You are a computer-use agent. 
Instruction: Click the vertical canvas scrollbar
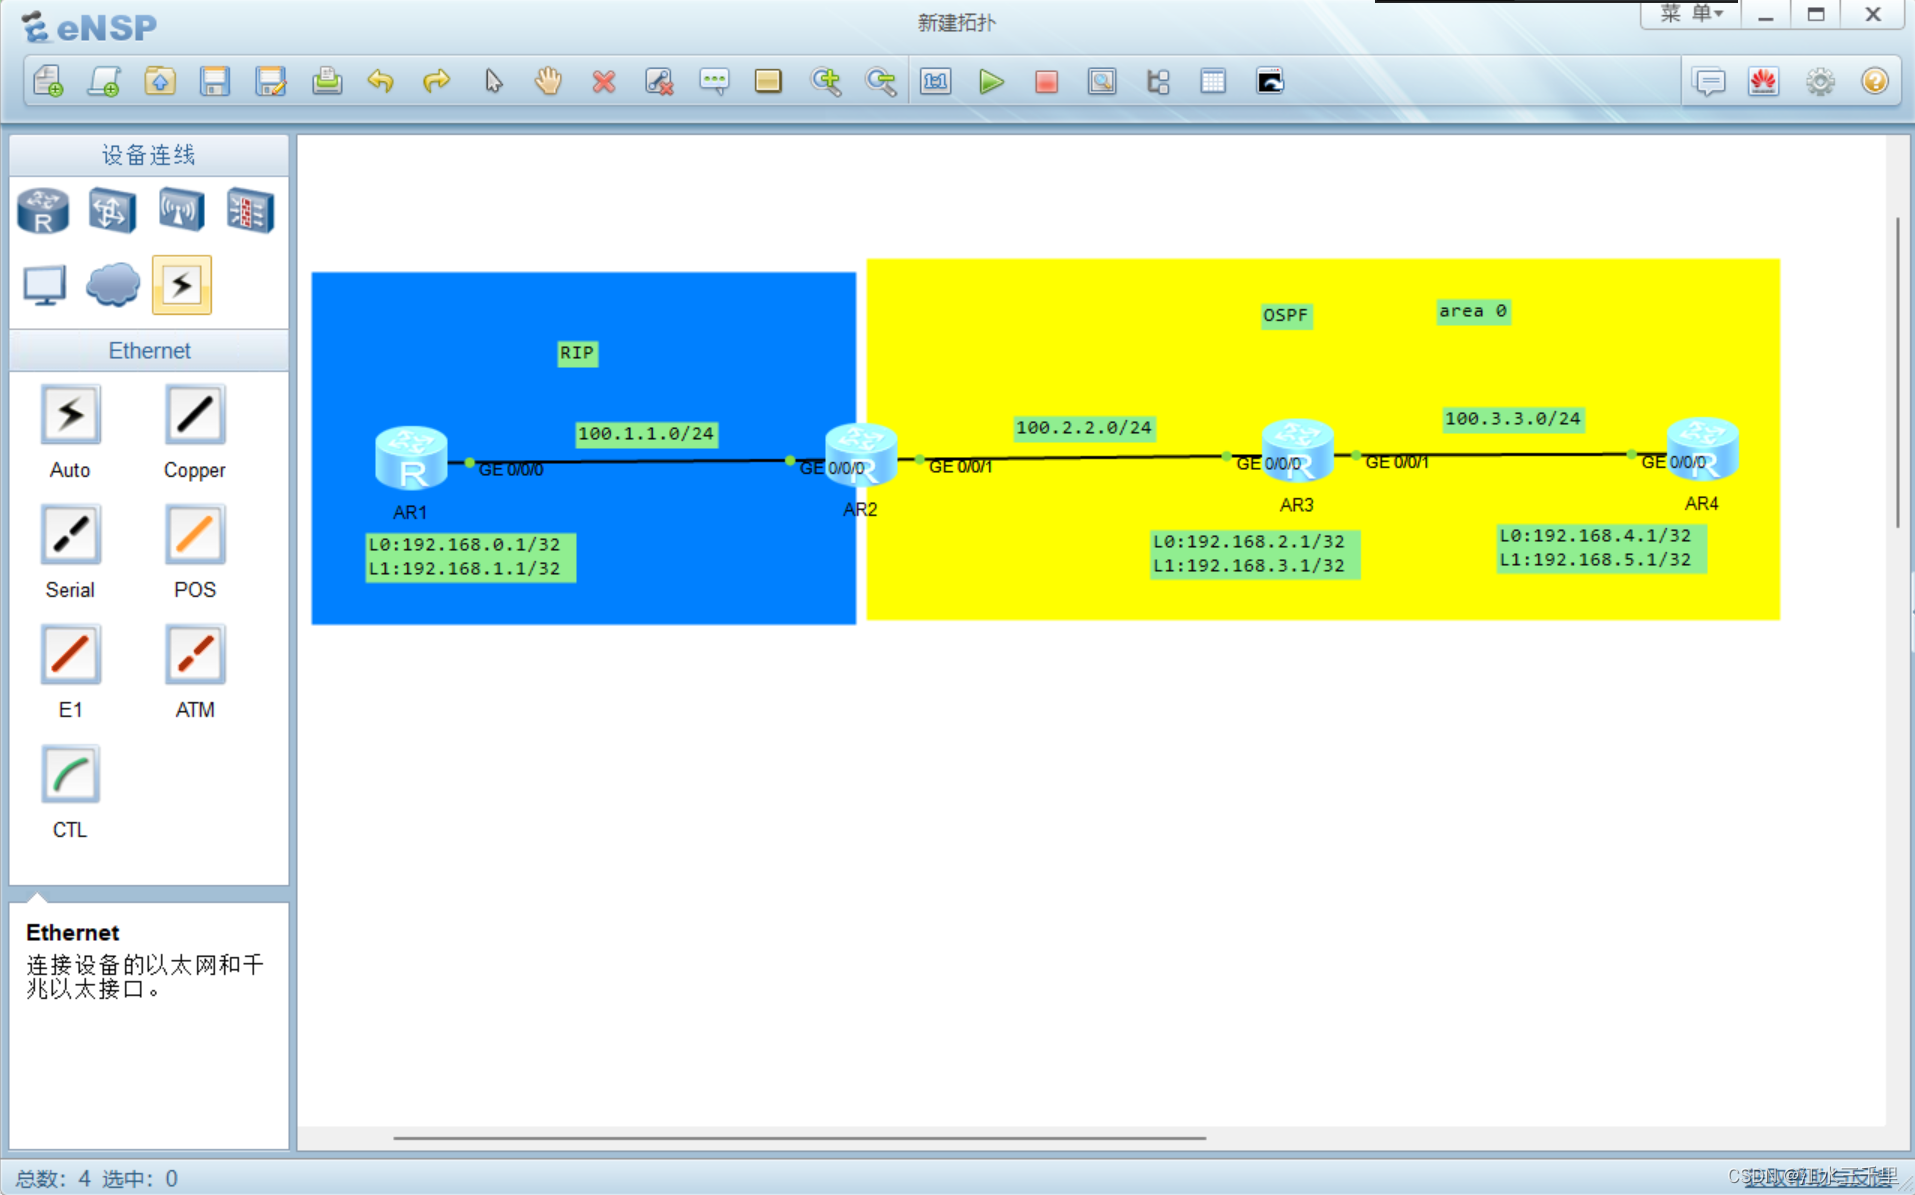click(1897, 373)
